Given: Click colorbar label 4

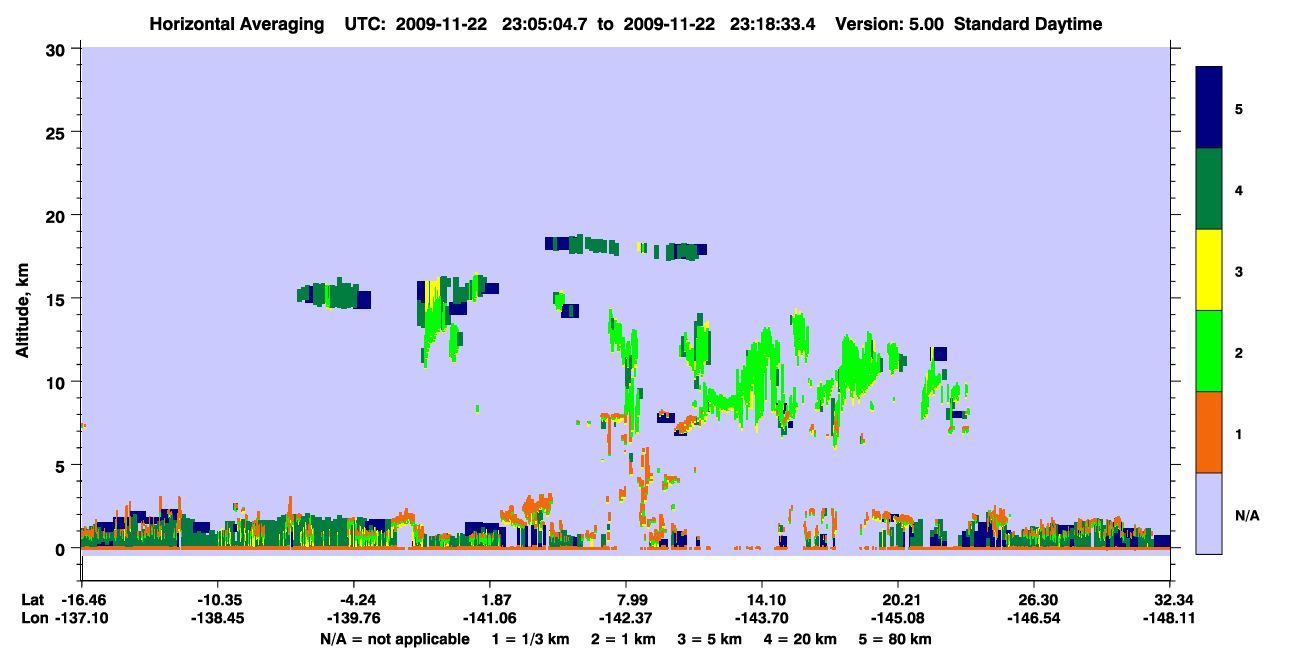Looking at the screenshot, I should (x=1239, y=189).
